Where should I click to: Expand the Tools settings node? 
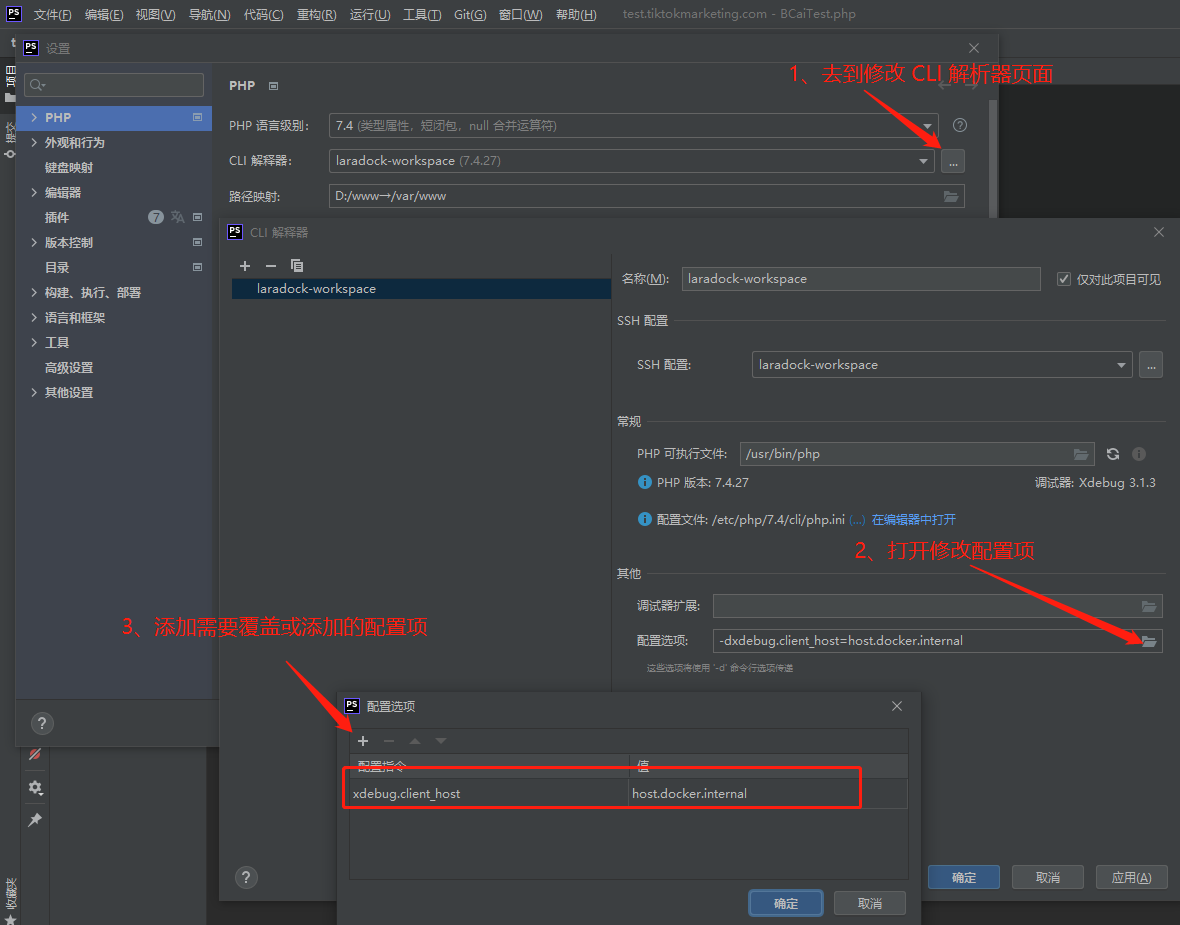(x=34, y=342)
